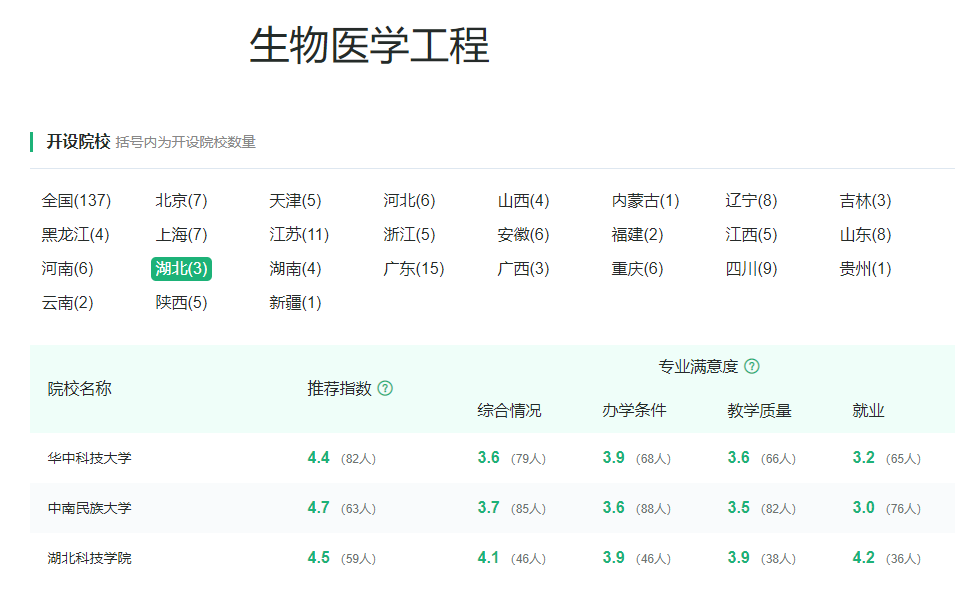Select 重庆(6) region filter
Screen dimensions: 955x598
(637, 269)
